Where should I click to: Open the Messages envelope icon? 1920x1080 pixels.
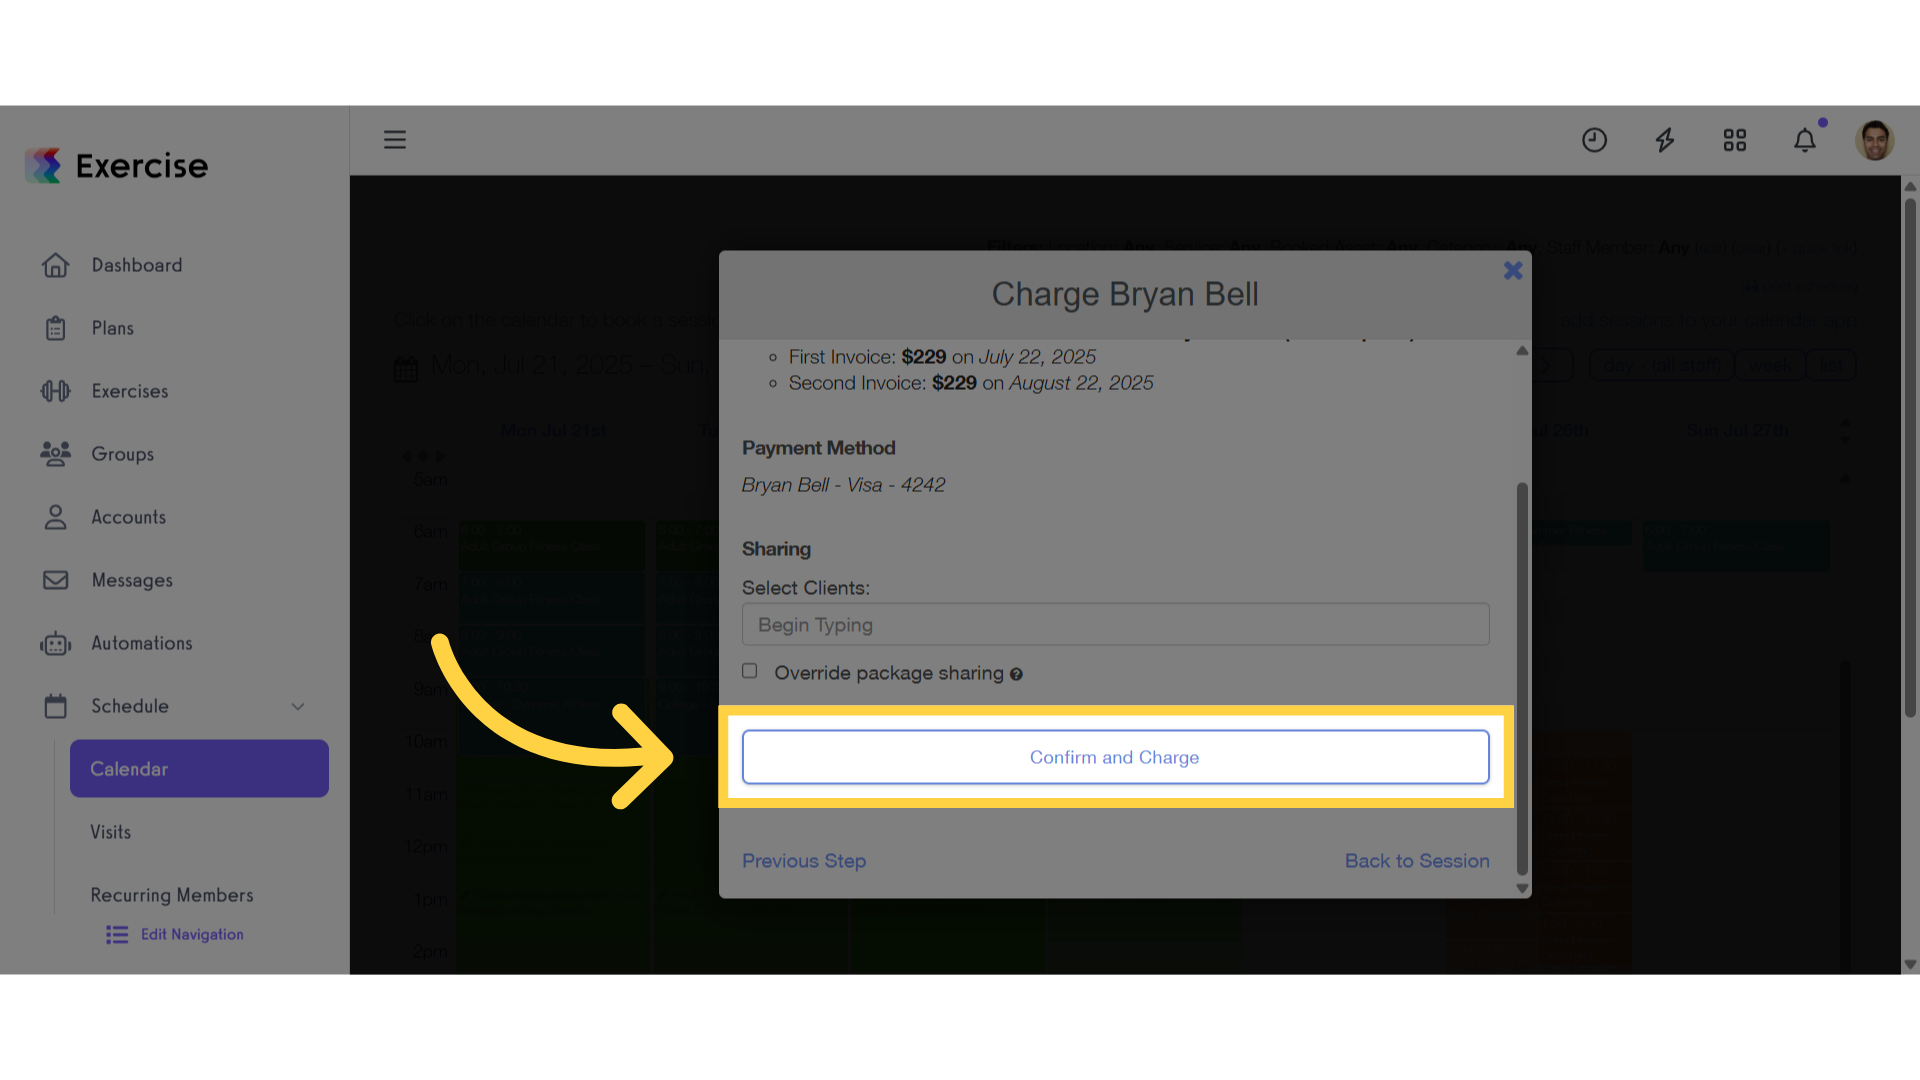(x=56, y=580)
